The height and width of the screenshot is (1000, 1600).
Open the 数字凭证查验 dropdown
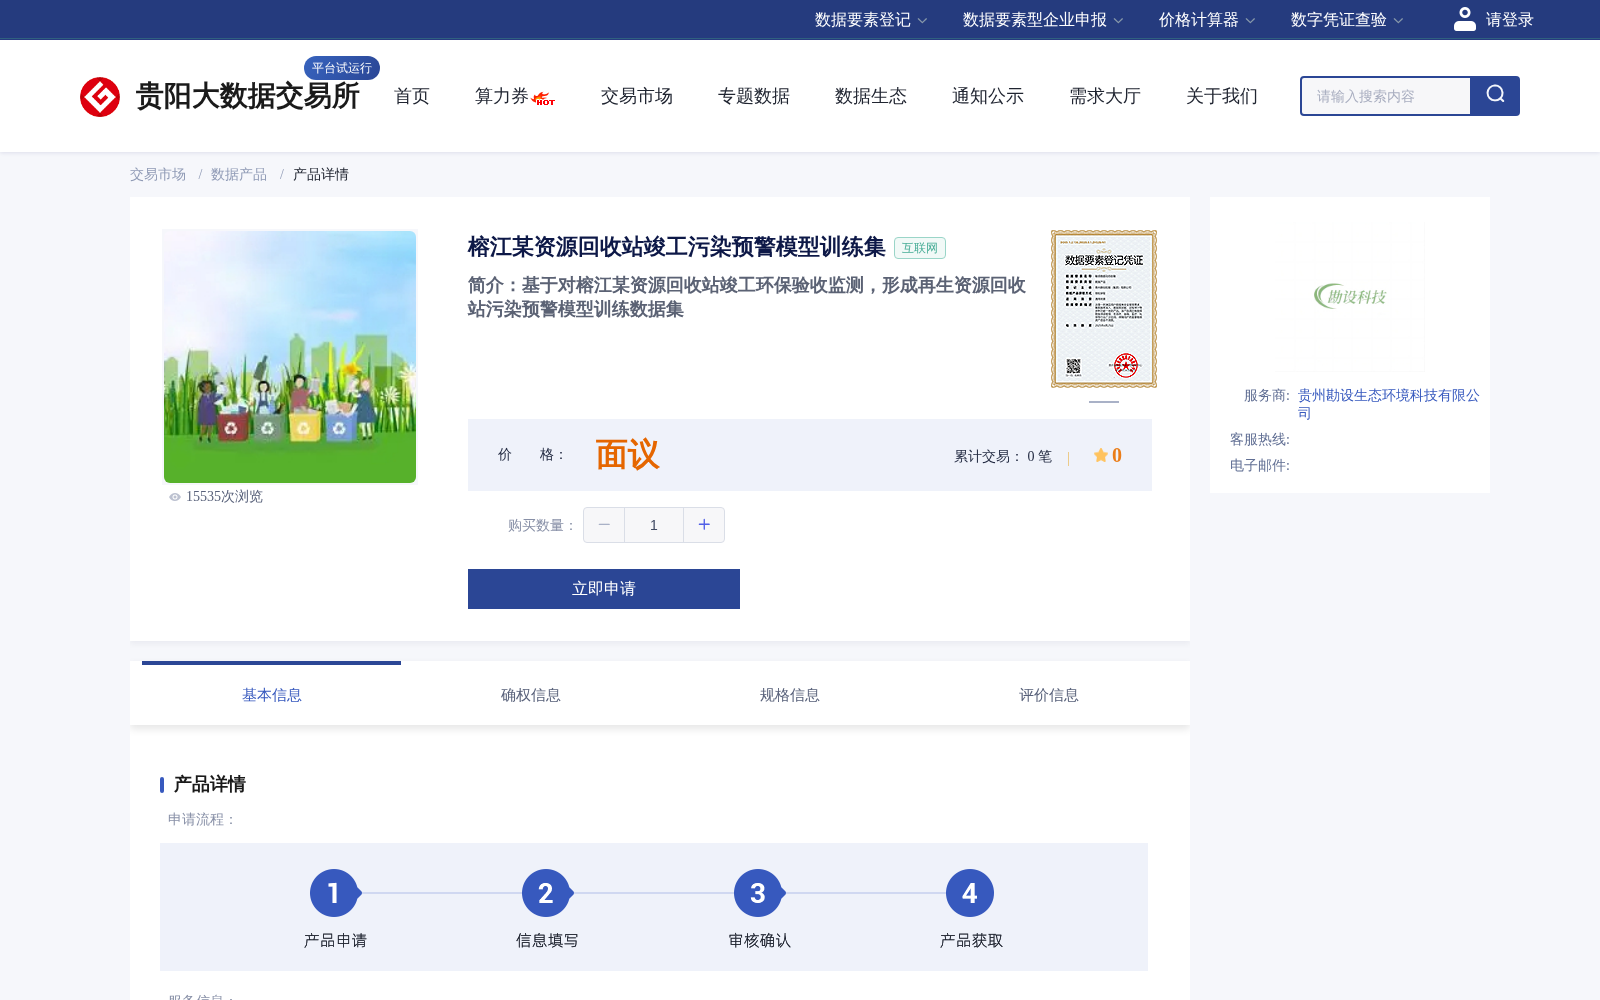tap(1347, 20)
